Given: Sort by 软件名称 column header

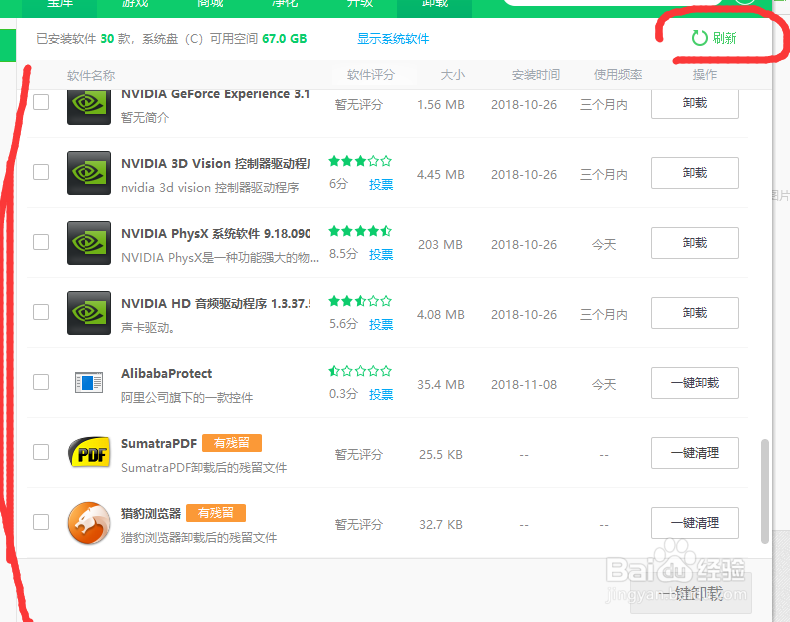Looking at the screenshot, I should tap(91, 76).
